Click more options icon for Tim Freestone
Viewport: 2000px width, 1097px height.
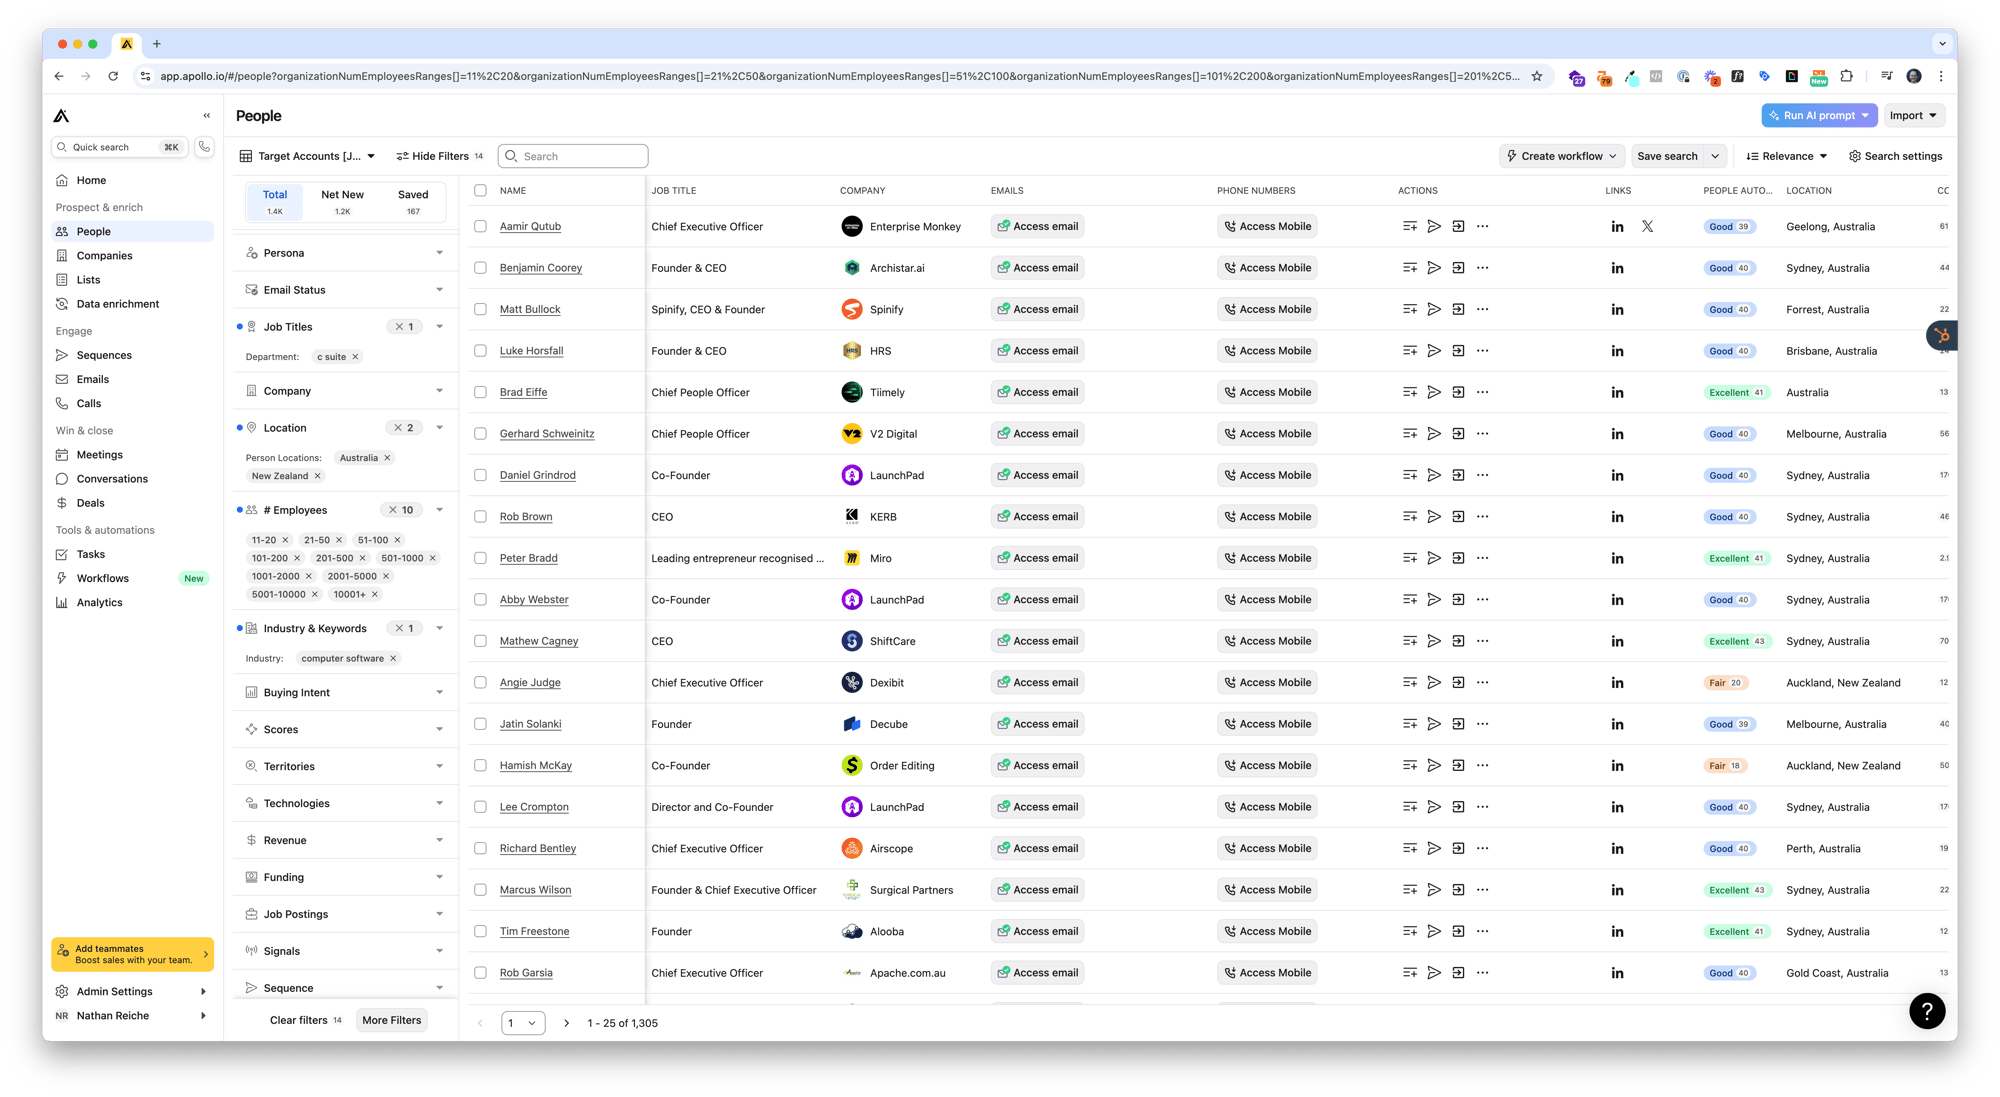[x=1483, y=931]
